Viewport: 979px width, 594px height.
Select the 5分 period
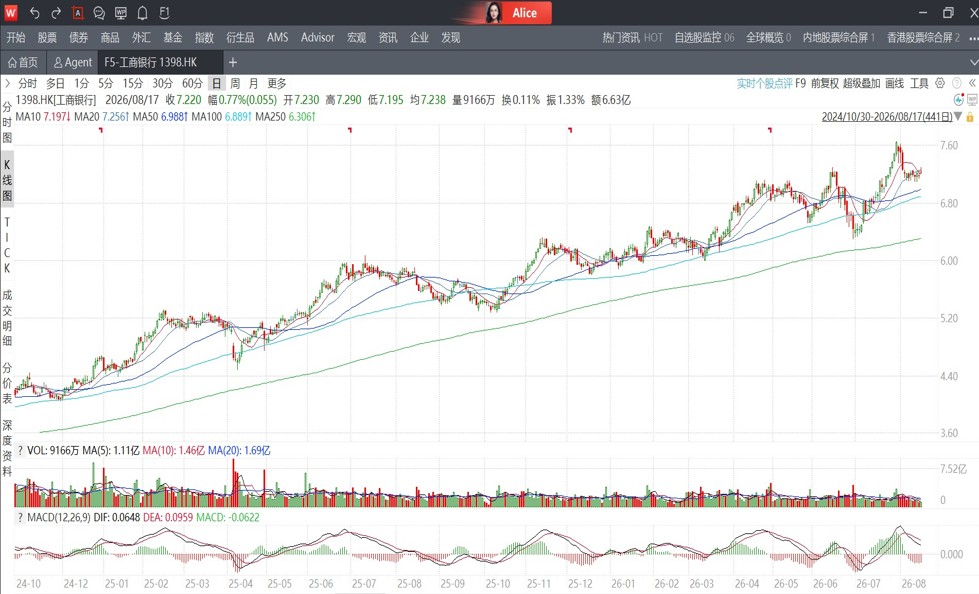(x=106, y=83)
